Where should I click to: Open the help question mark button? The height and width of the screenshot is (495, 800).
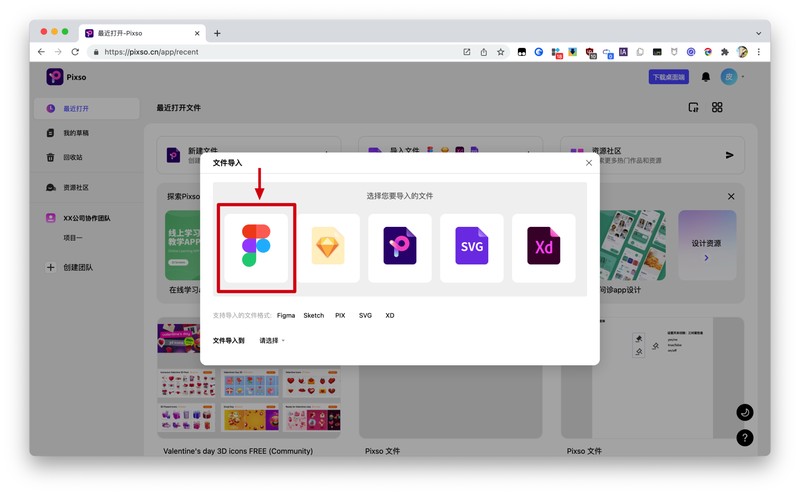[744, 437]
